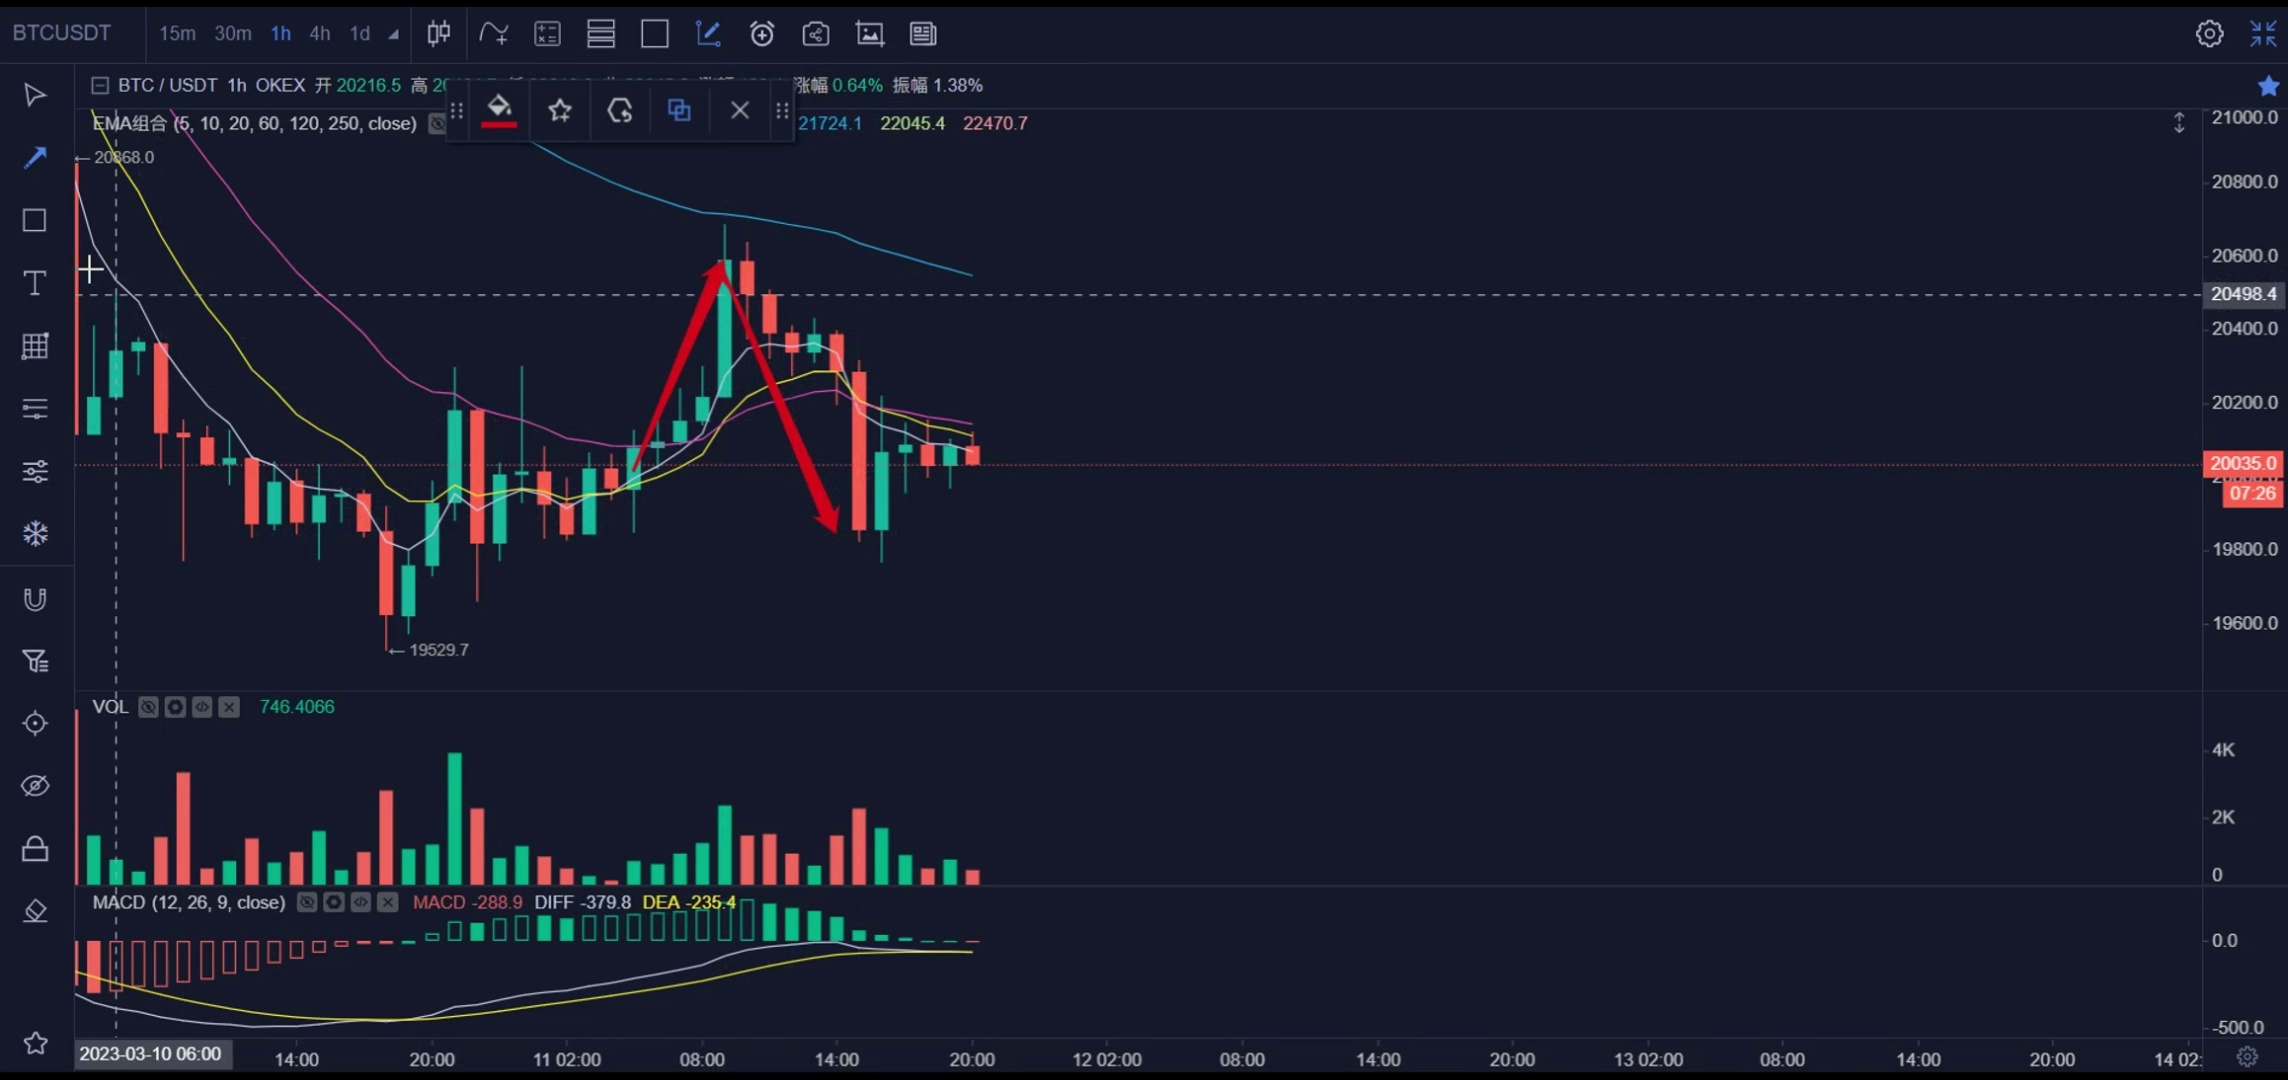Expand more timeframe options arrow
Screen dimensions: 2288x1080
394,35
